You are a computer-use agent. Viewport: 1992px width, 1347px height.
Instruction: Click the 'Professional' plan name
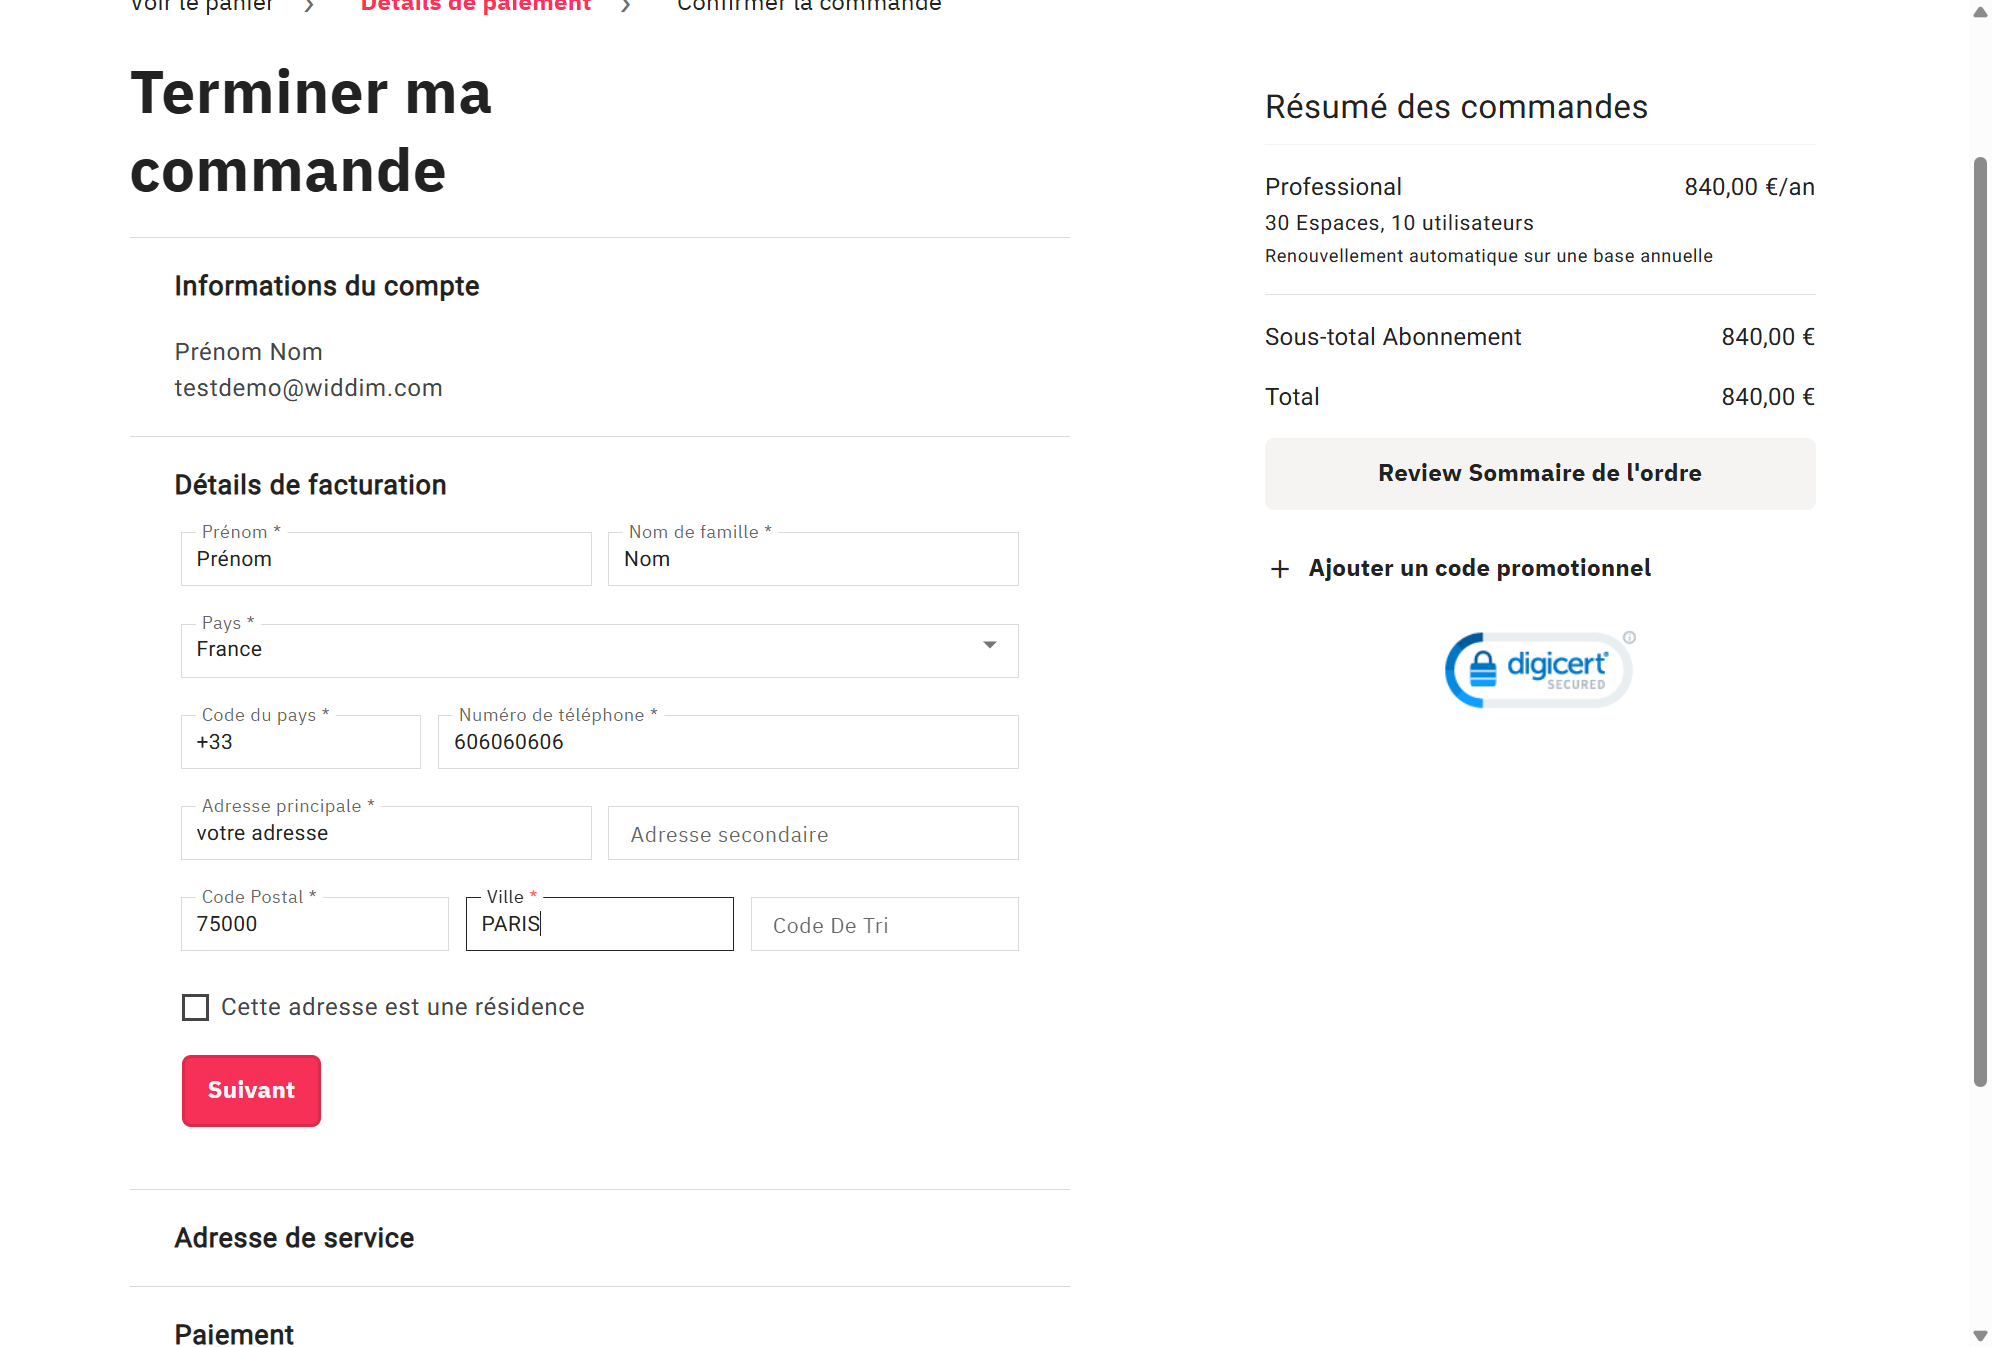pos(1333,187)
